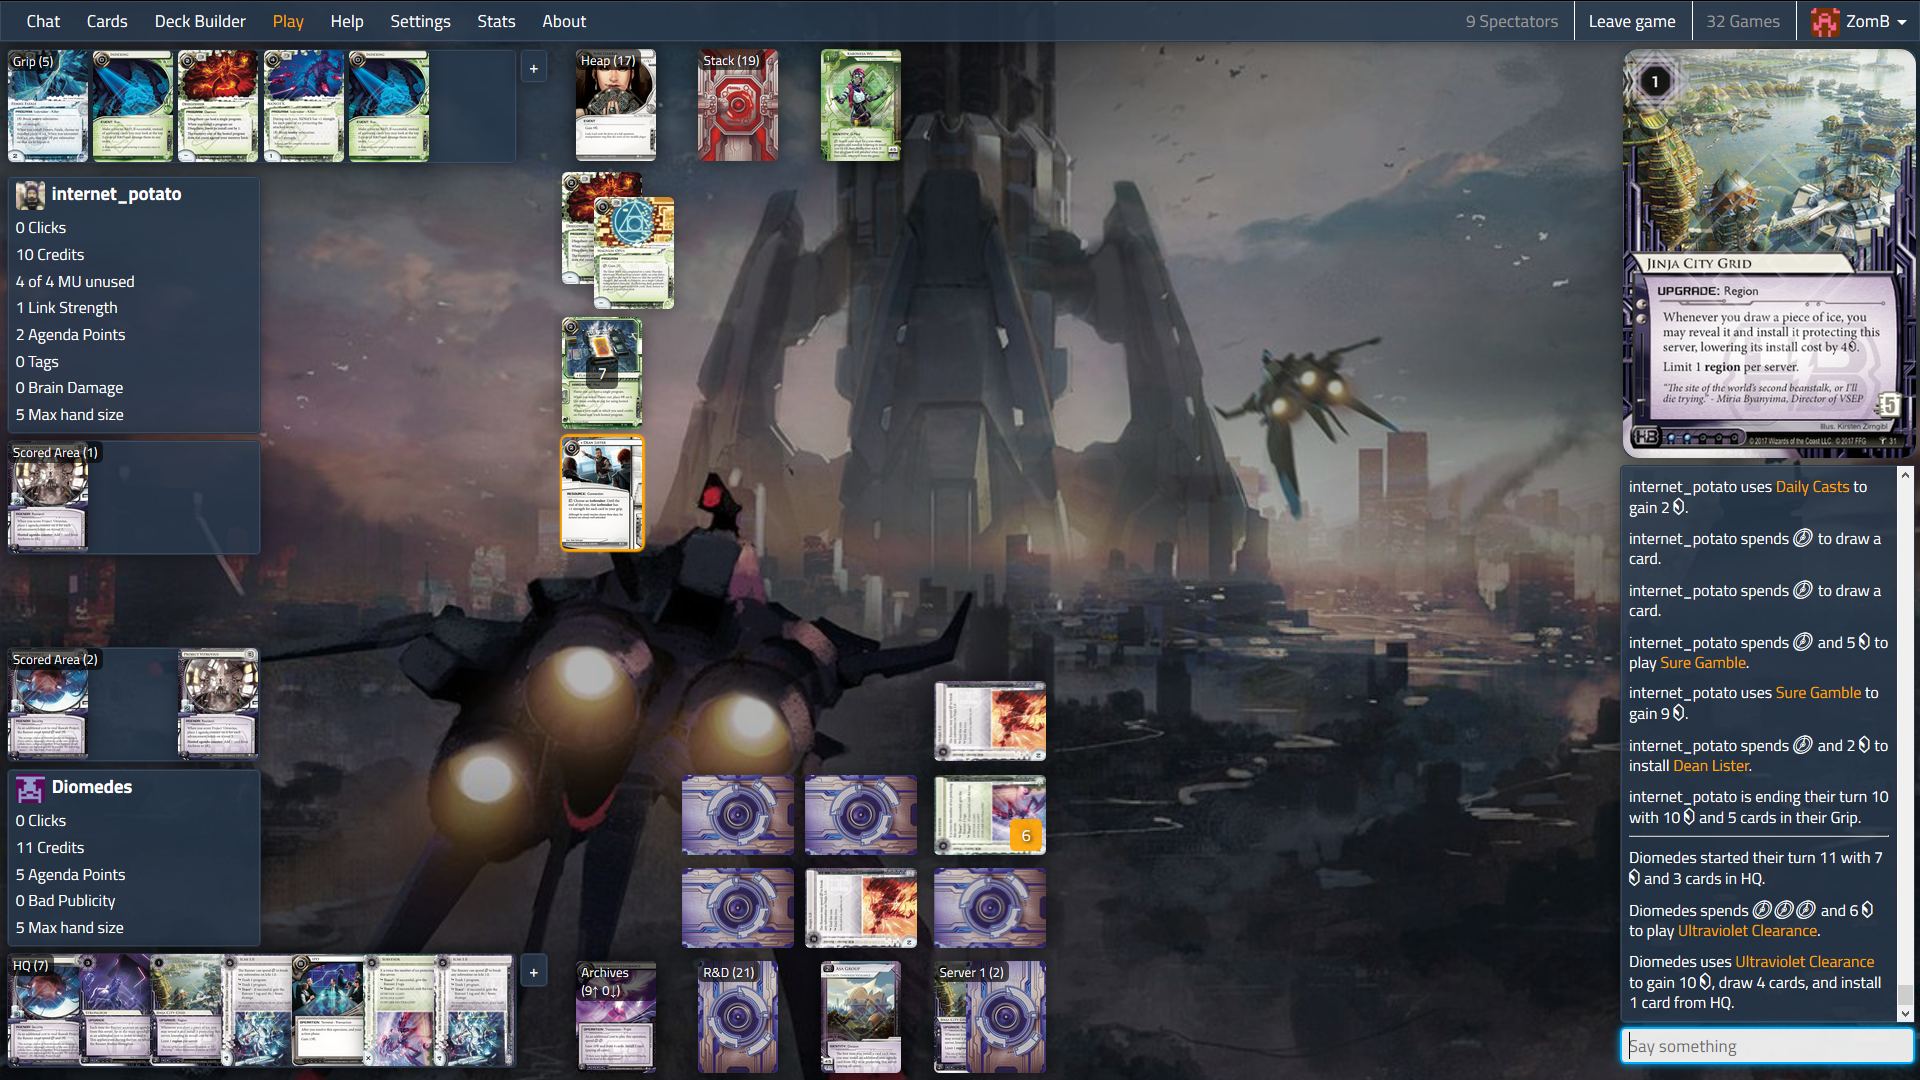Click Sure Gamble link in 'play Sure Gamble' message
Image resolution: width=1920 pixels, height=1080 pixels.
click(1703, 663)
